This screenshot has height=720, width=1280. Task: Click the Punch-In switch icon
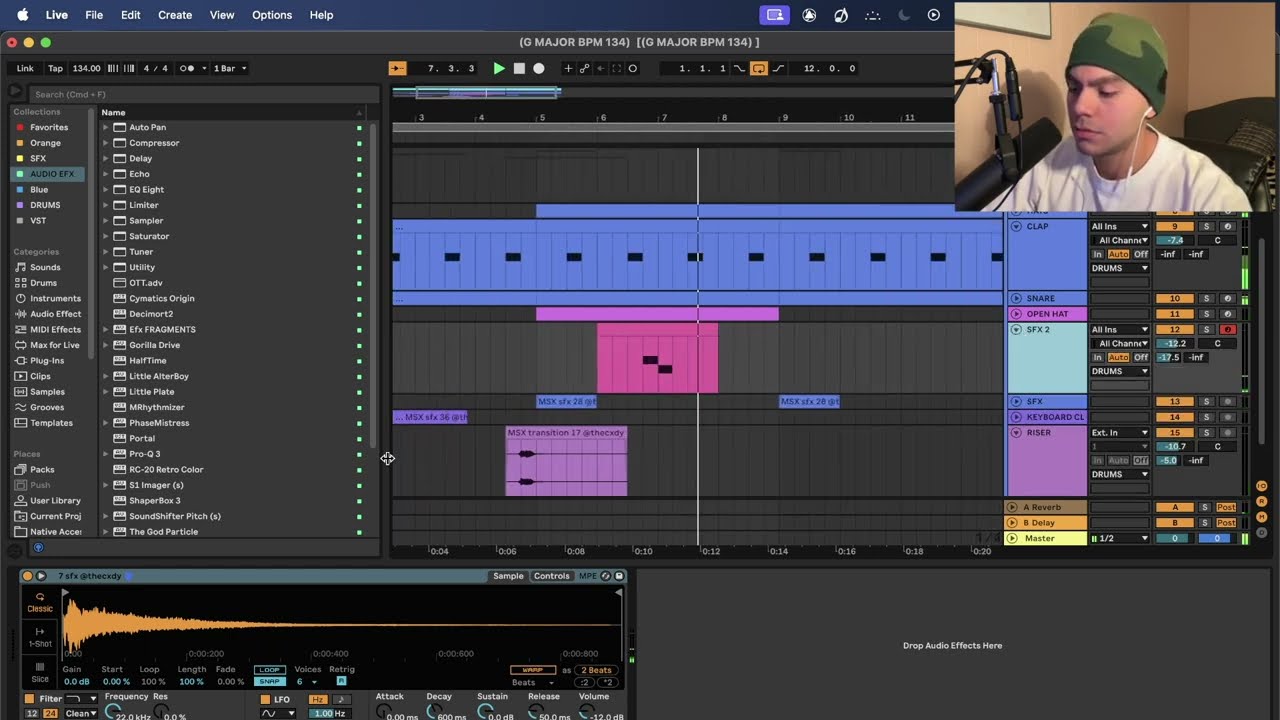click(740, 68)
